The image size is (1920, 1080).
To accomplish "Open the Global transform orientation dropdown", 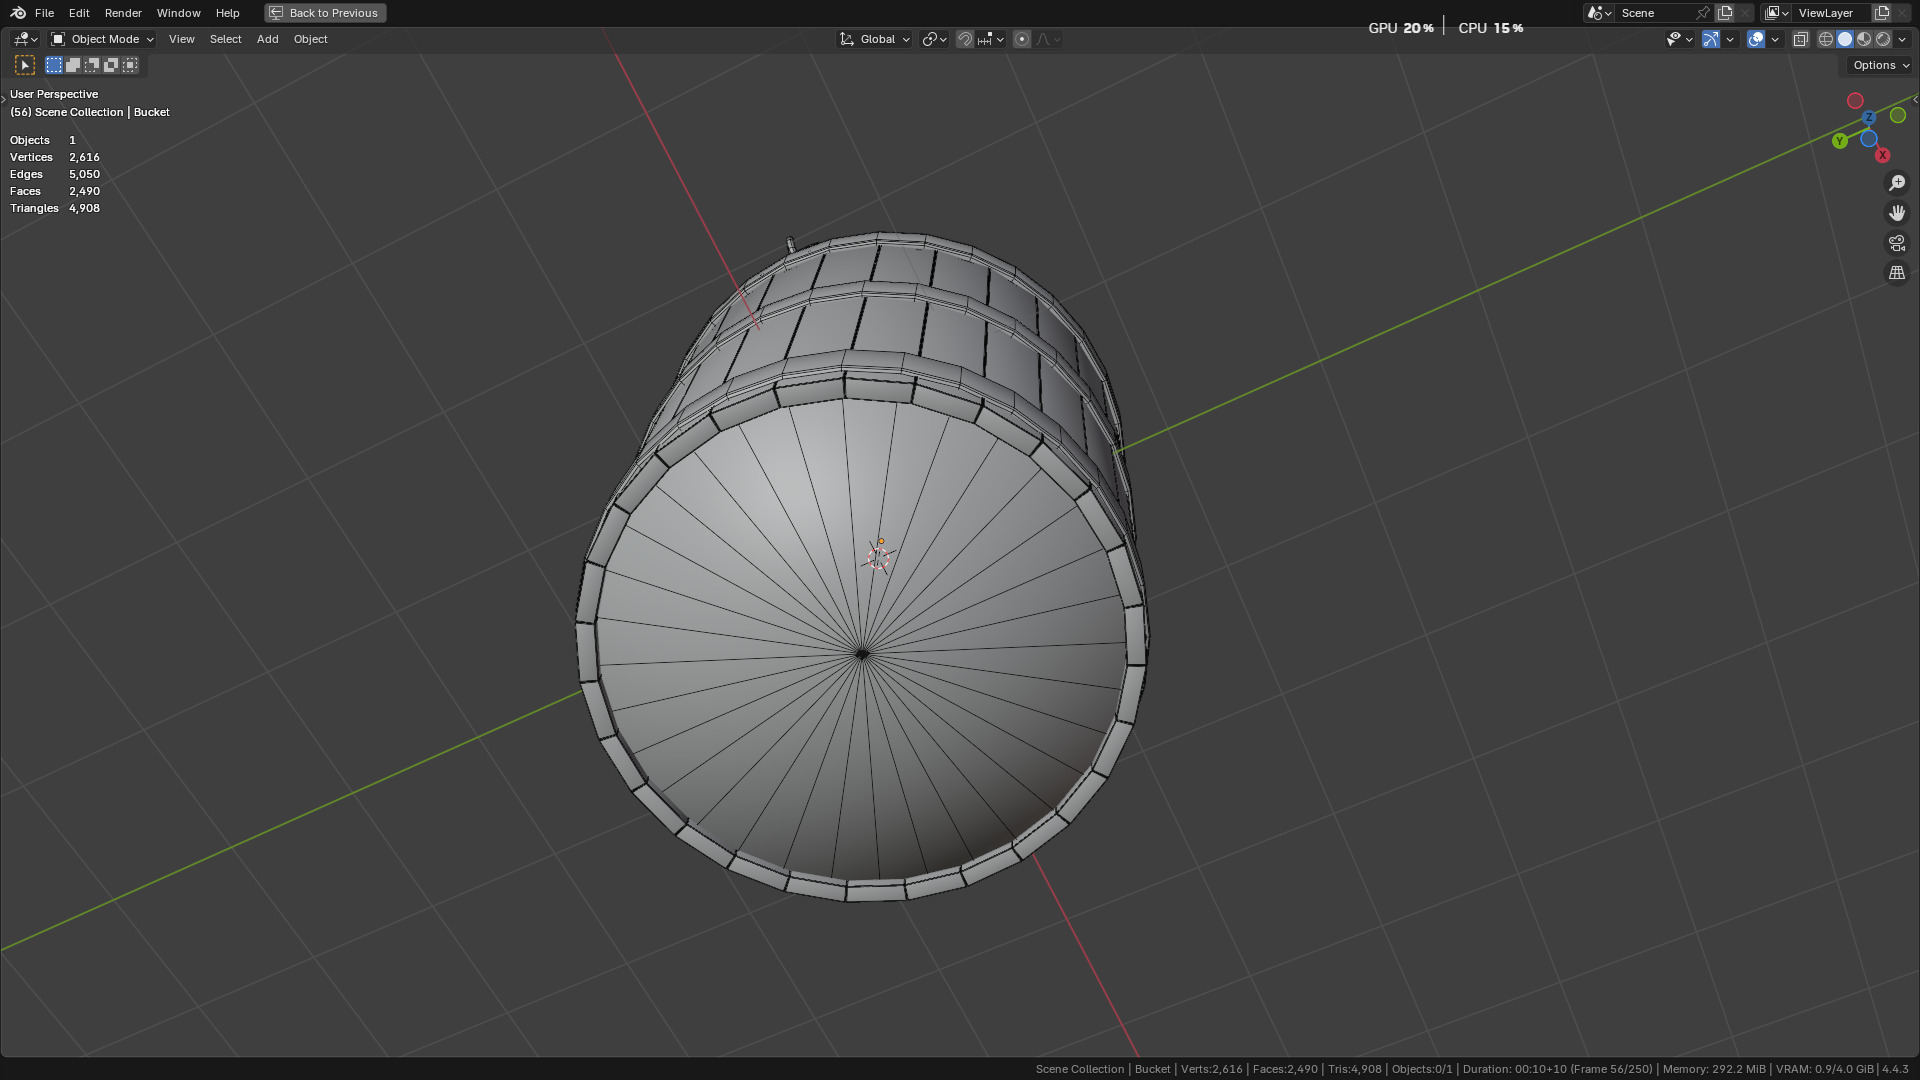I will click(x=875, y=39).
